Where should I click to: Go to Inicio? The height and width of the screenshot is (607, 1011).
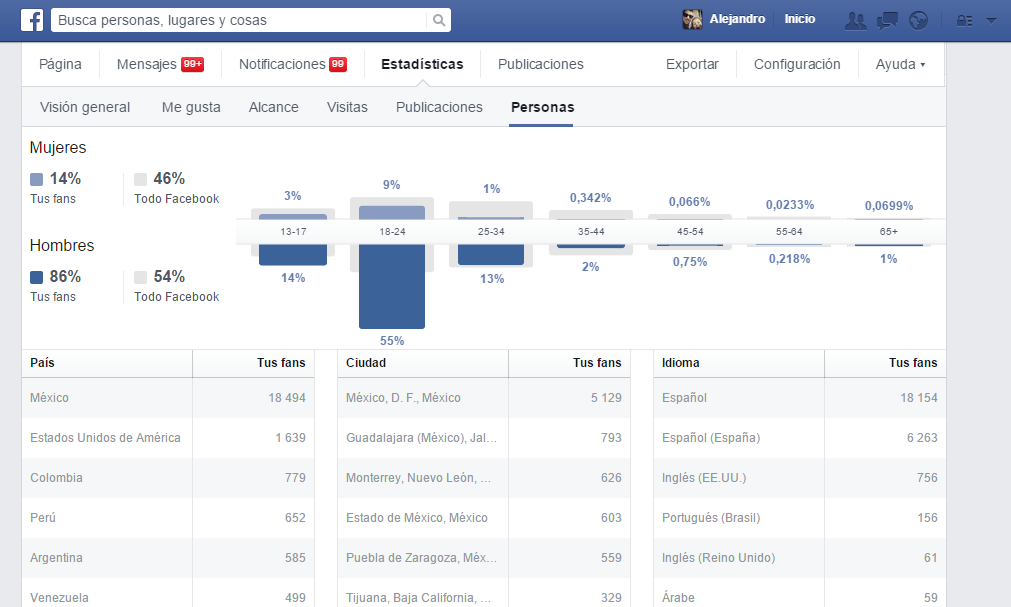[x=800, y=19]
